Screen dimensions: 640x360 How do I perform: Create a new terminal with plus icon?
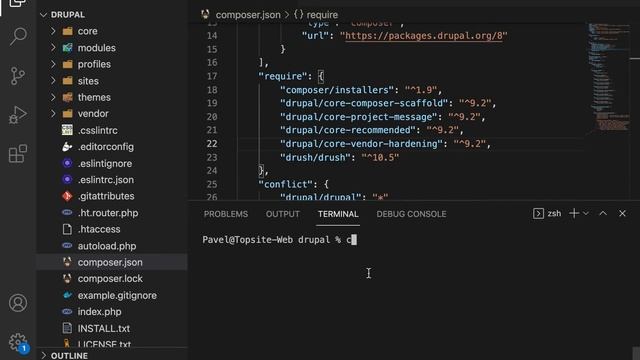point(574,213)
